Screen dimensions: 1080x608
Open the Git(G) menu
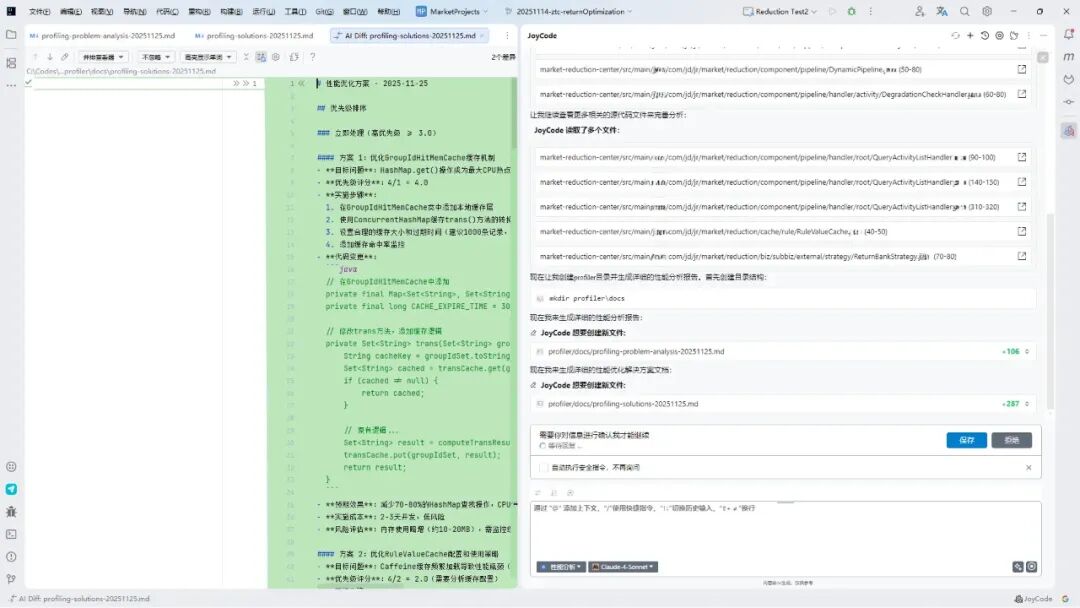(x=324, y=12)
